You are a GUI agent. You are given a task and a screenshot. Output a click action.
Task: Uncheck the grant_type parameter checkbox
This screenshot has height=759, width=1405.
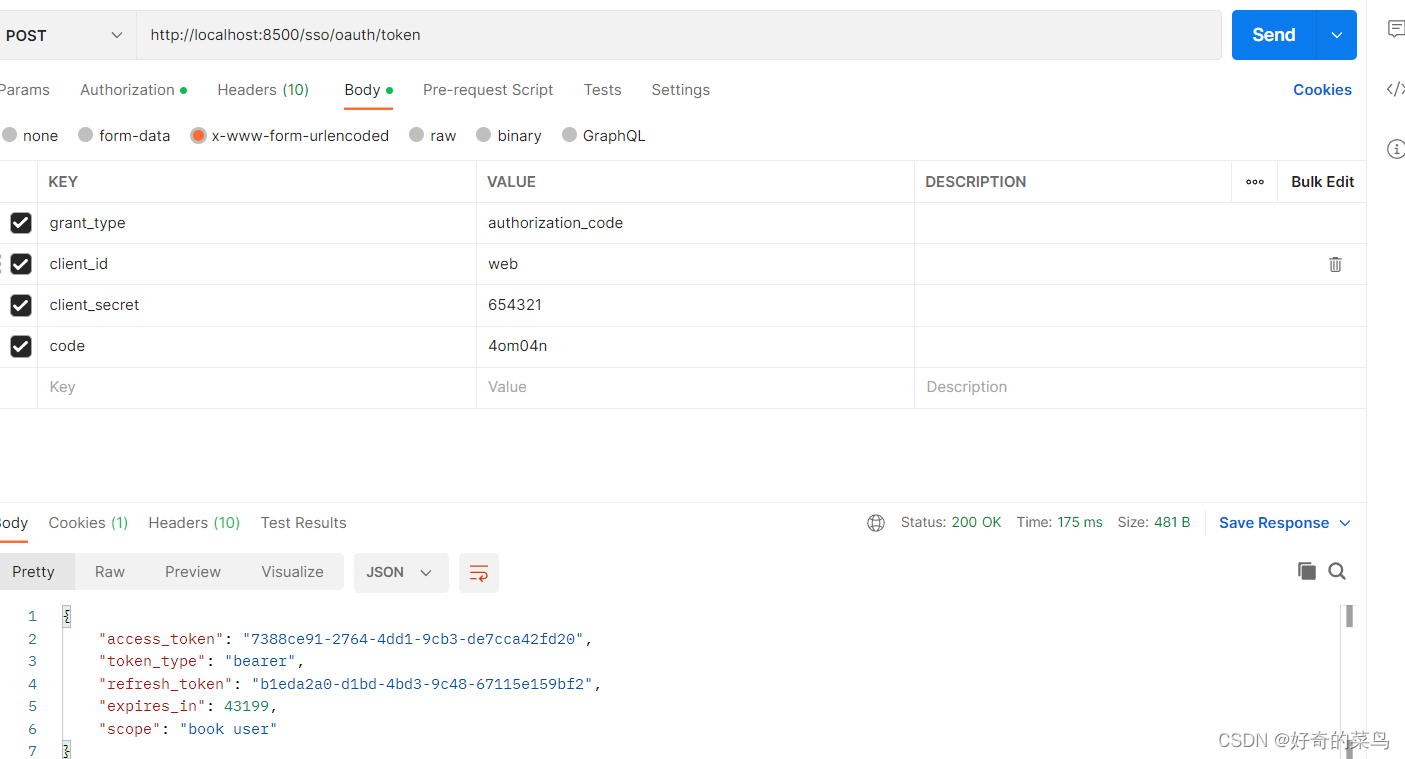tap(21, 222)
